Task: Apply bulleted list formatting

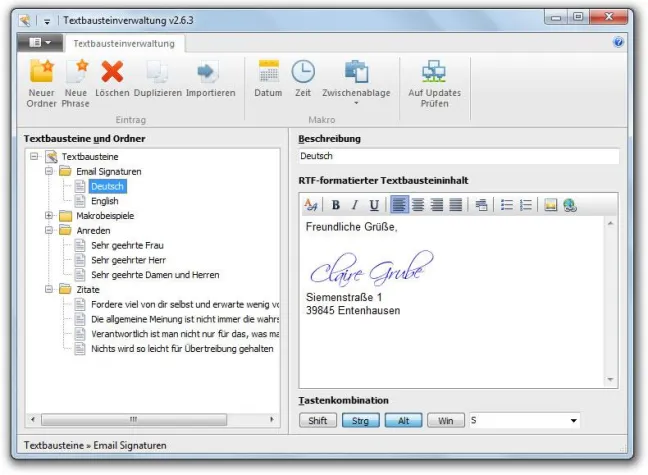Action: click(x=507, y=205)
